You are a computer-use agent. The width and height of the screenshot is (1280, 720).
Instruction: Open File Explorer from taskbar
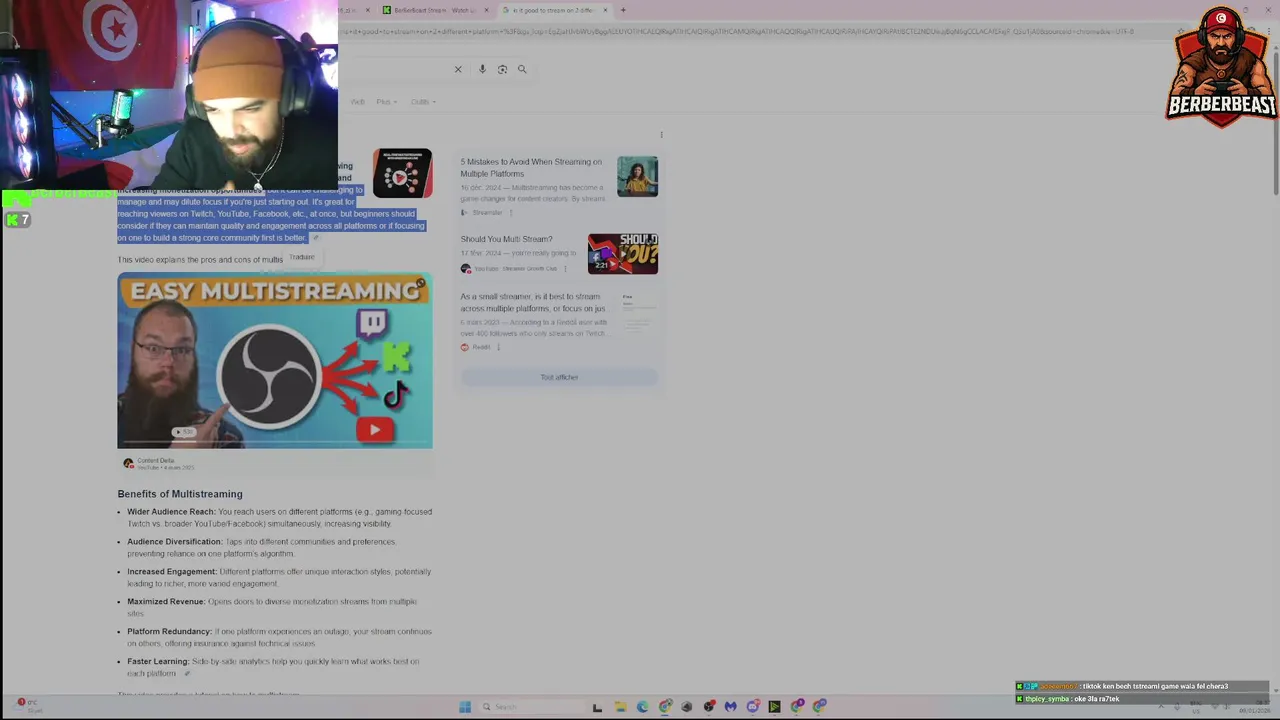pyautogui.click(x=620, y=707)
